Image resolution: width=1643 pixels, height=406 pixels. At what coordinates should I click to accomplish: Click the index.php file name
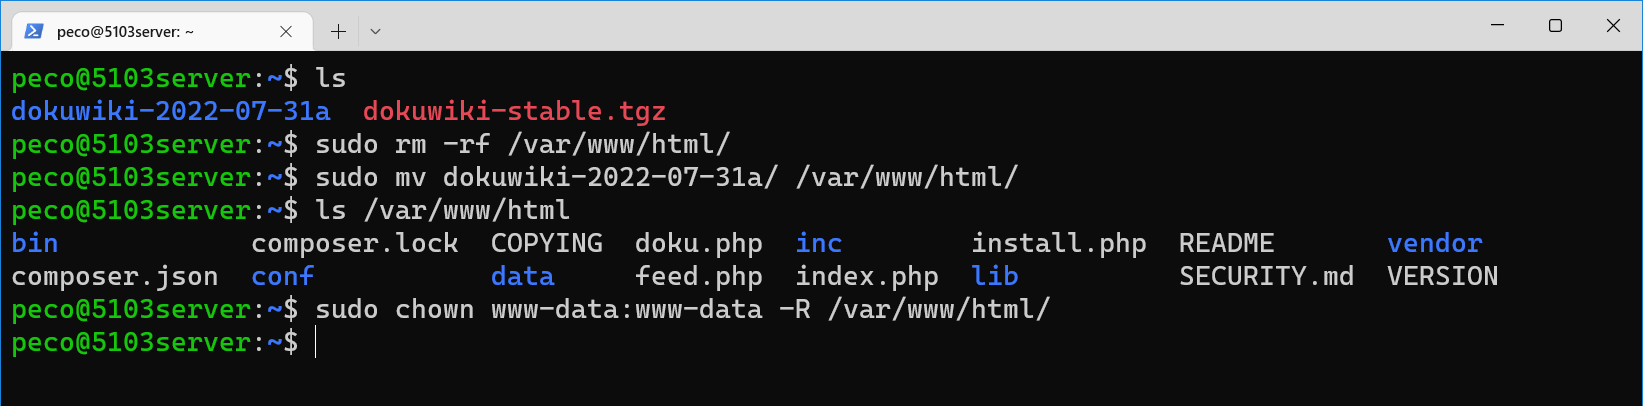867,277
